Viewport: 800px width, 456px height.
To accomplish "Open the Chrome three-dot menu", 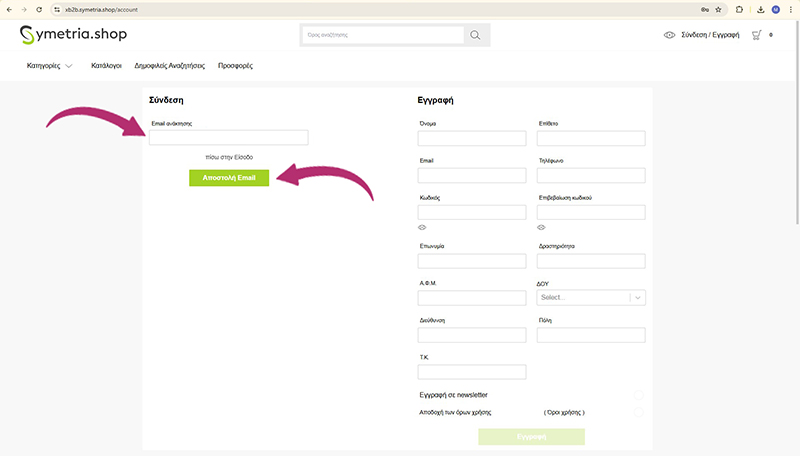I will click(791, 9).
